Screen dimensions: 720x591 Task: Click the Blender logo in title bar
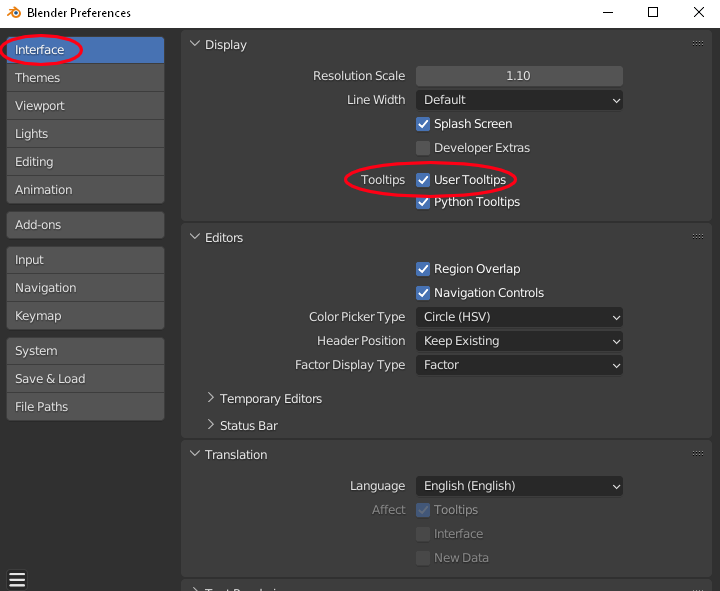(14, 12)
